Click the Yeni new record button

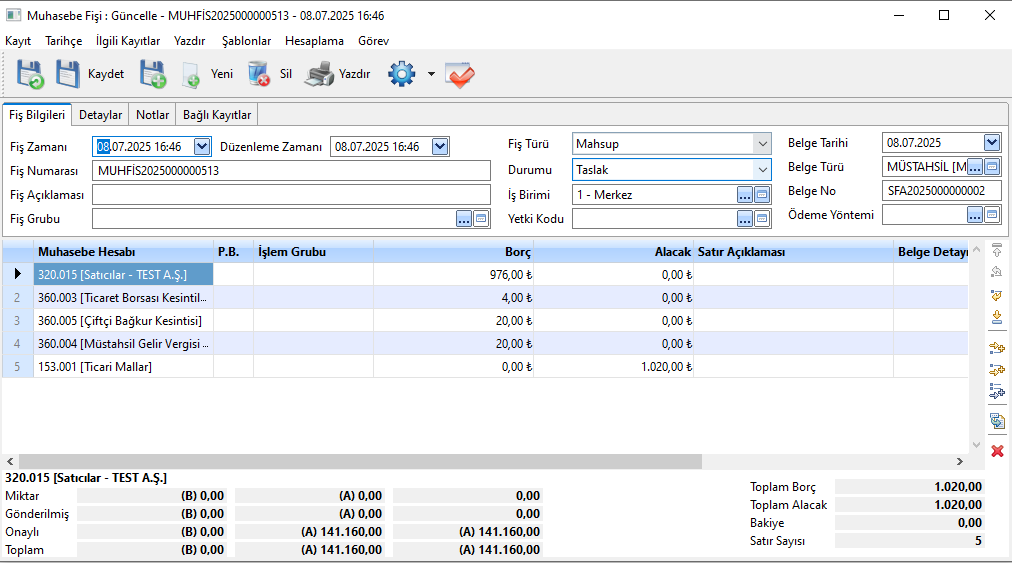(221, 74)
